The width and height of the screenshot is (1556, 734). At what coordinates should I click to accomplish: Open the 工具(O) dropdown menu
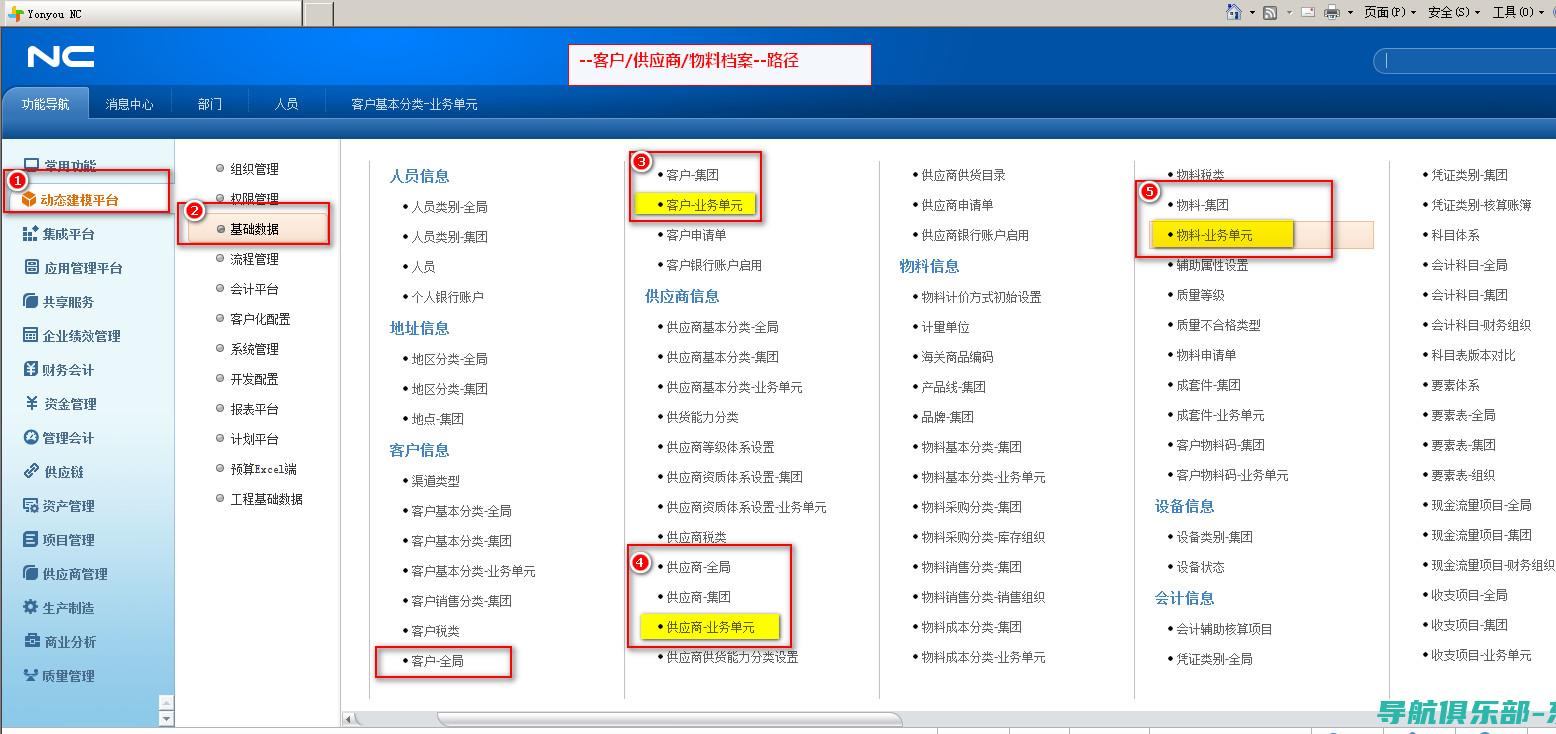(x=1518, y=12)
